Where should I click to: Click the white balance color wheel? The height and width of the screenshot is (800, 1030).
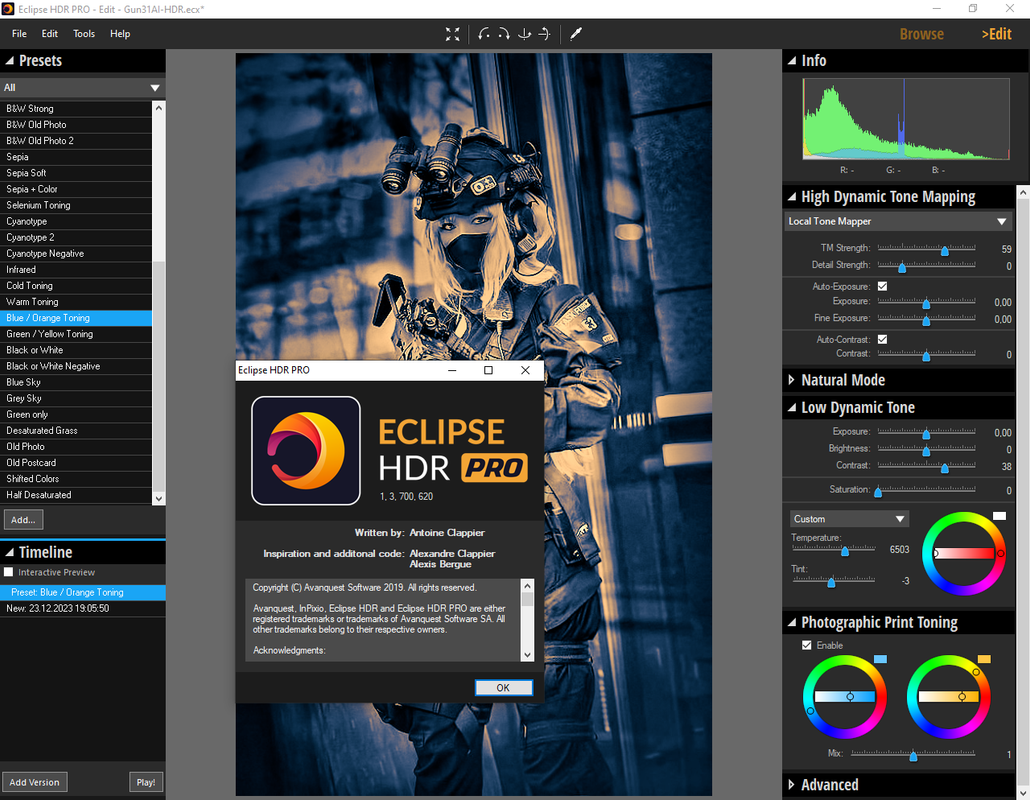coord(964,554)
